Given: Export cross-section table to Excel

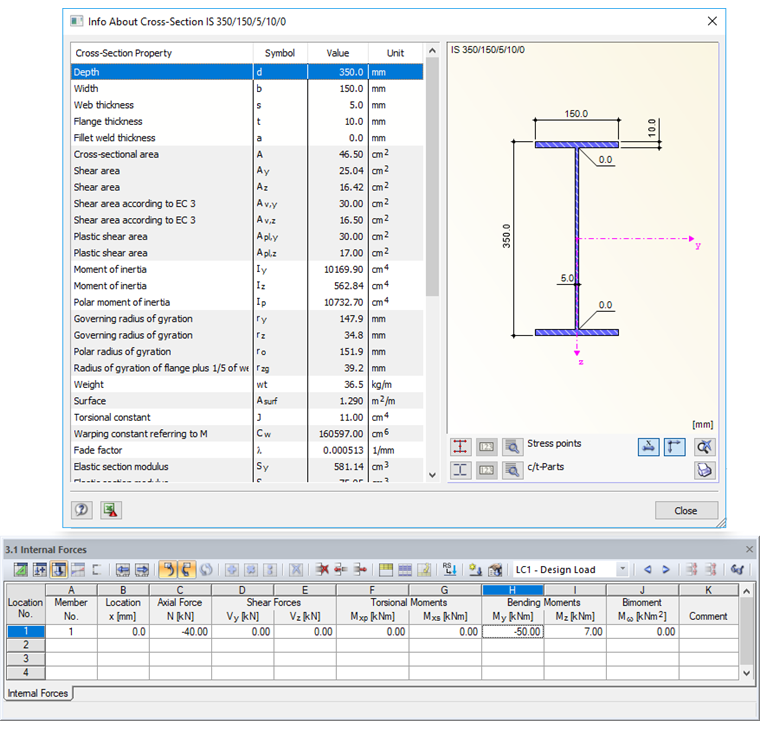Looking at the screenshot, I should (111, 510).
